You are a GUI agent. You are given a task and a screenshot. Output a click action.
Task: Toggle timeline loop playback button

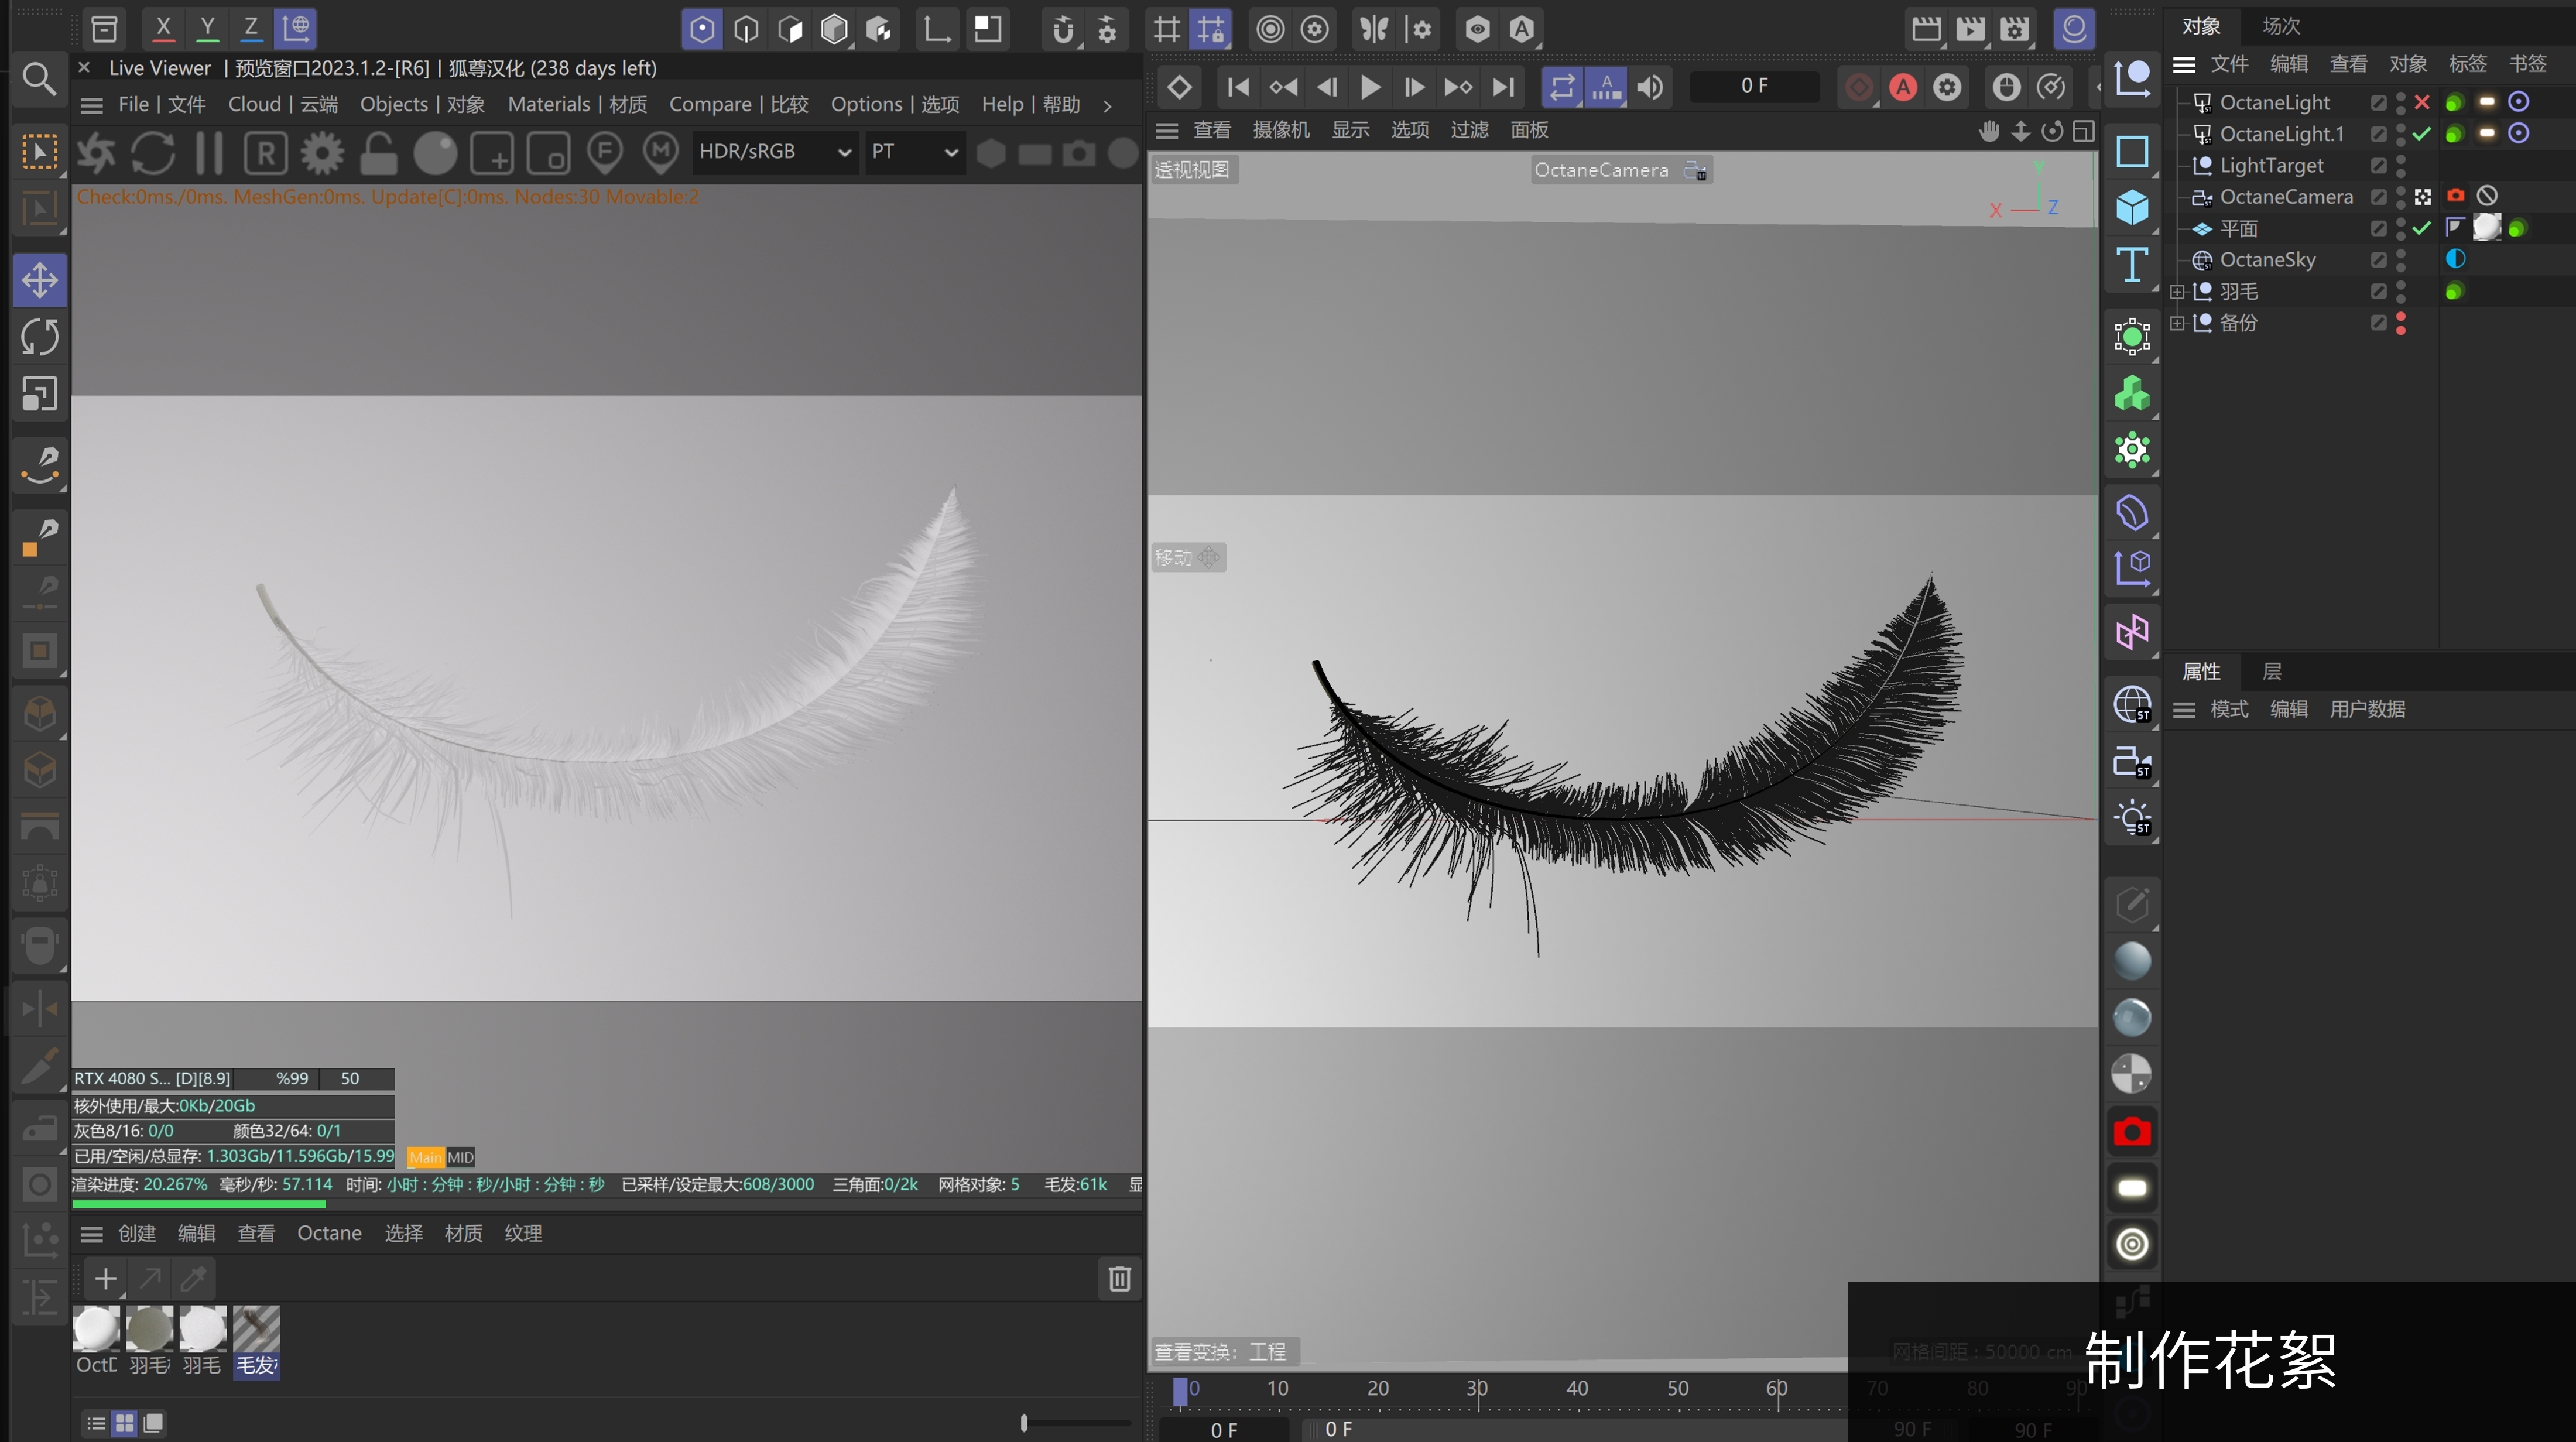coord(1562,87)
